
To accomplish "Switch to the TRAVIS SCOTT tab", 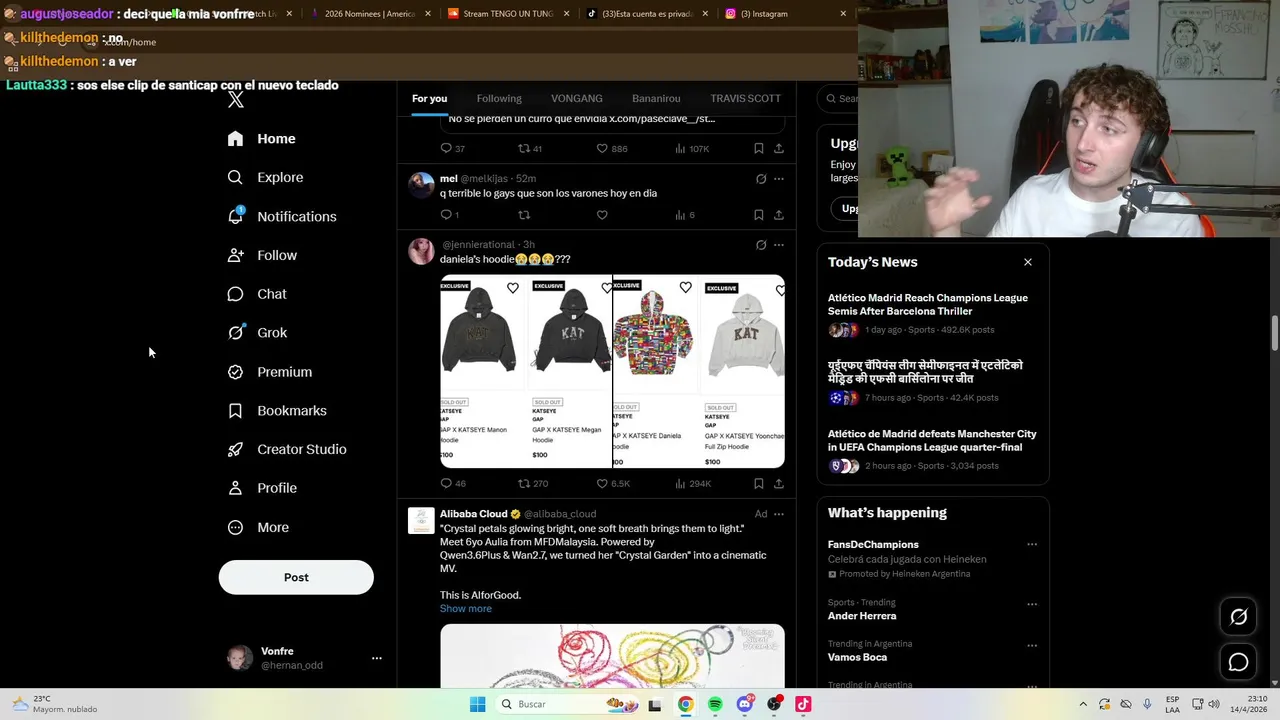I will click(745, 98).
